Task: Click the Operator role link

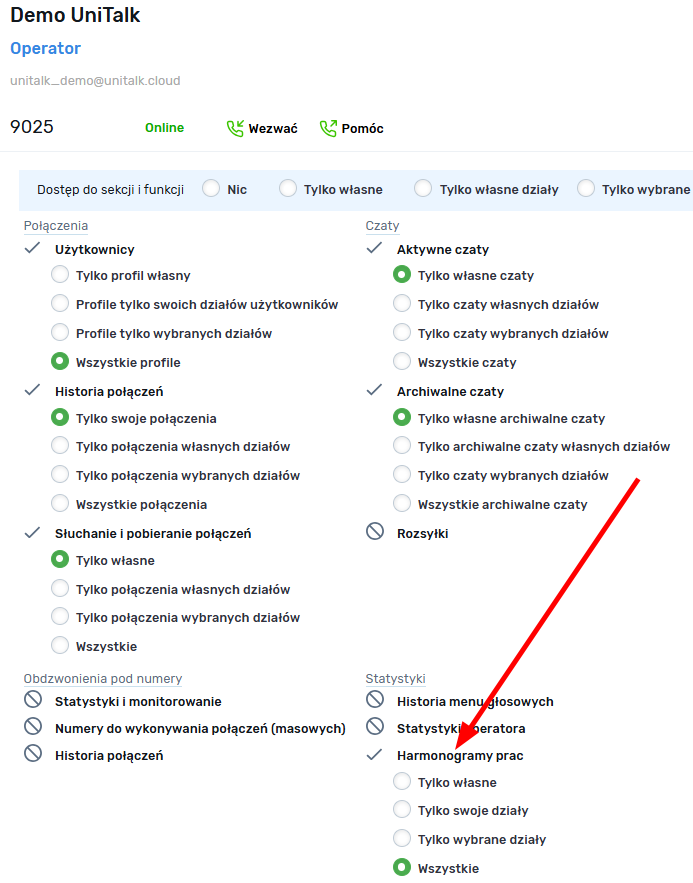Action: 45,48
